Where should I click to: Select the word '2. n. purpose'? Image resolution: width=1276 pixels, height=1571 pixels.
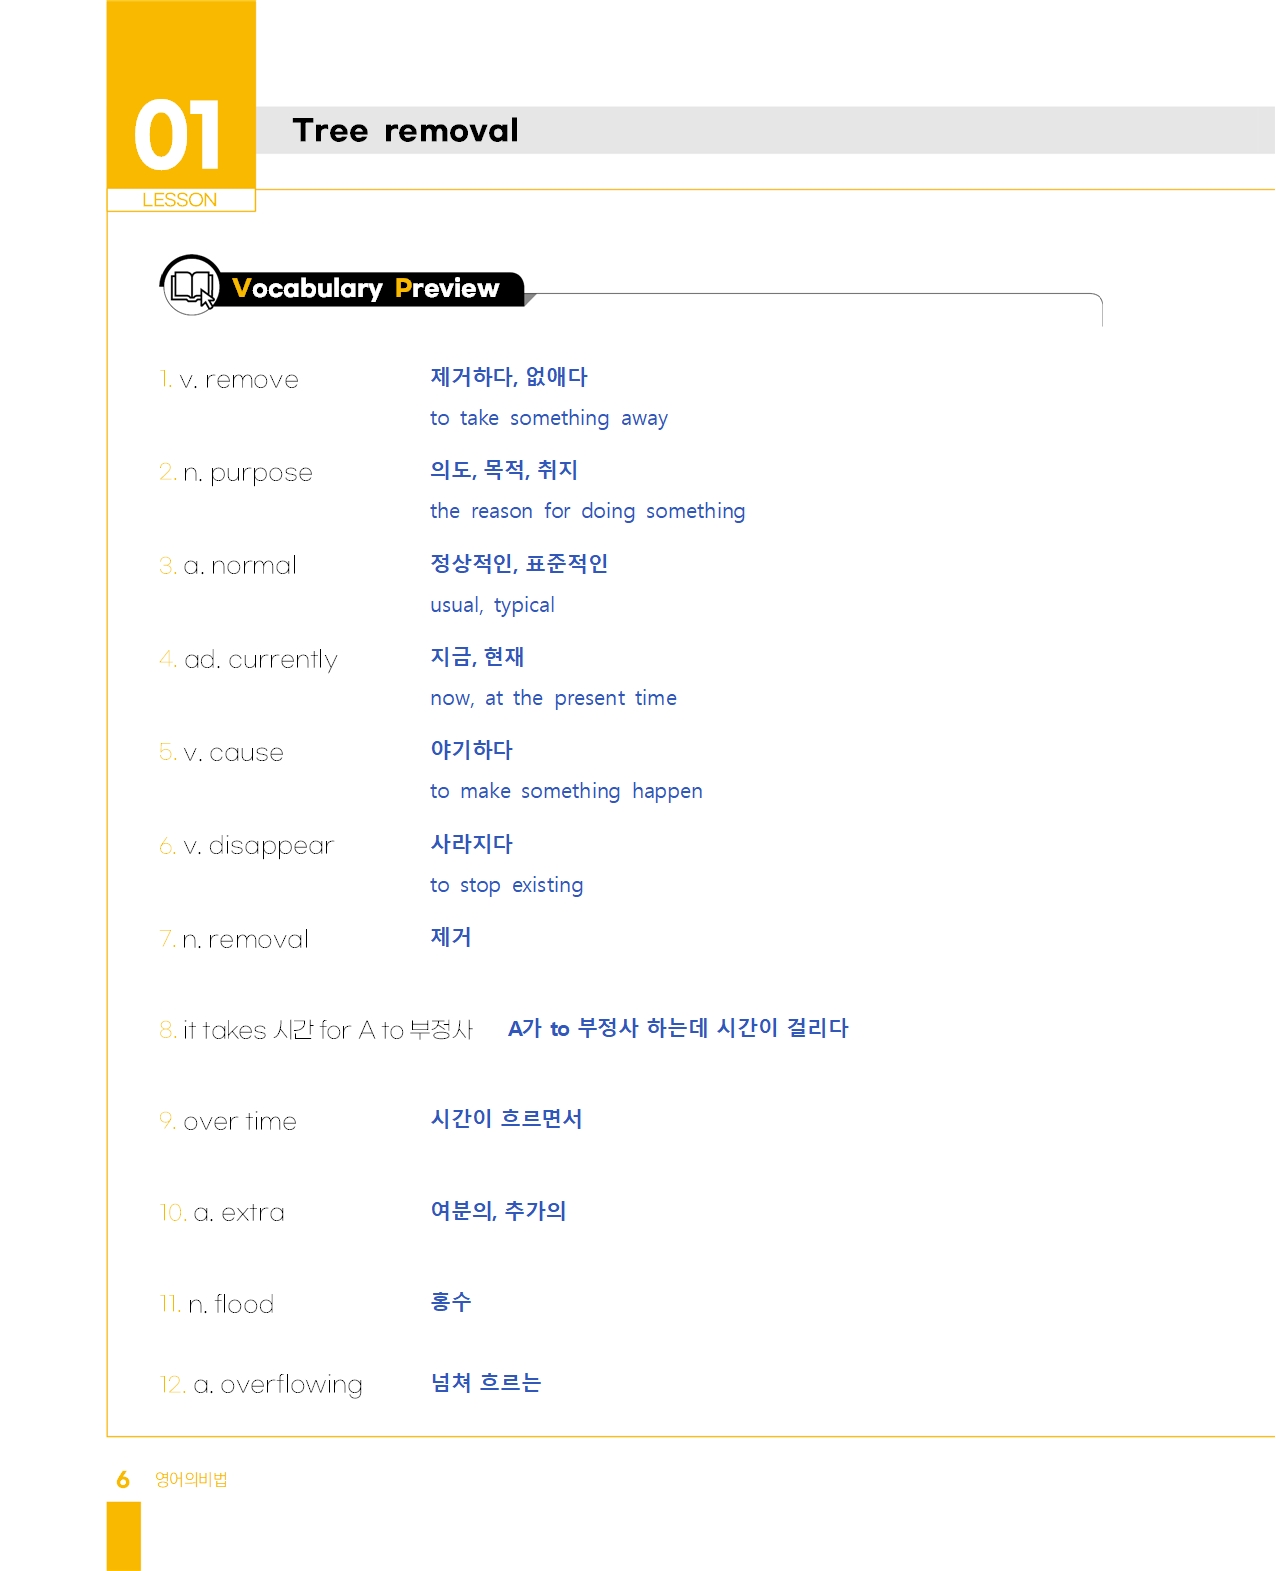coord(236,473)
